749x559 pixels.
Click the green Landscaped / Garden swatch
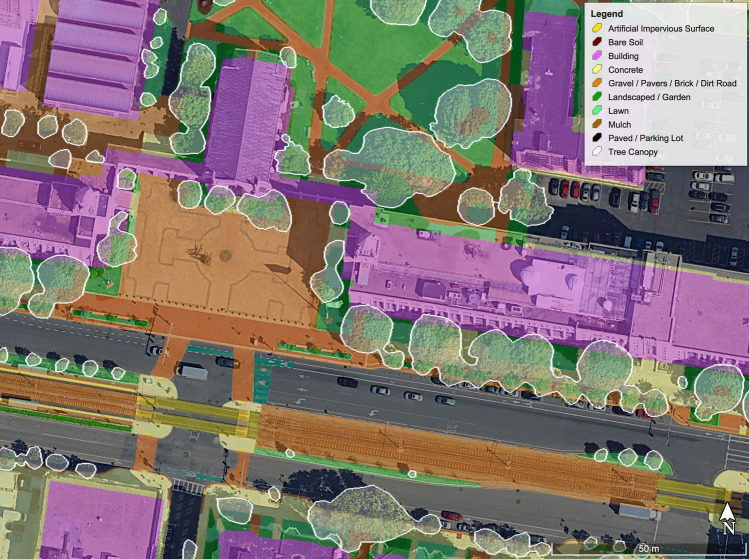(597, 97)
